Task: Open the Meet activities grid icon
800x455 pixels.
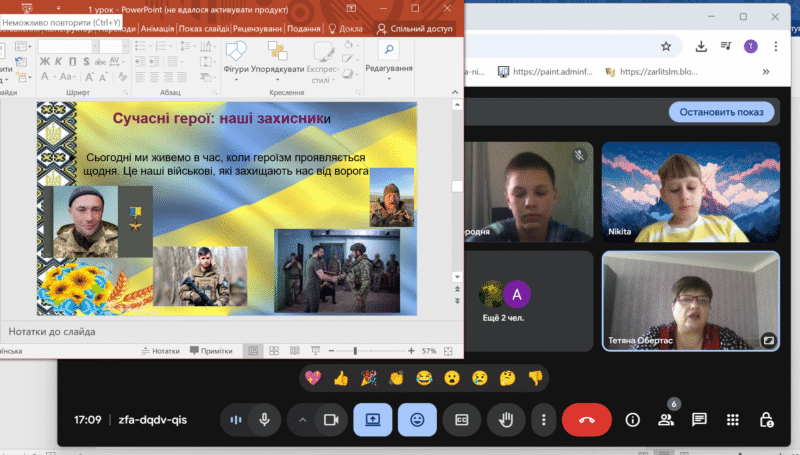Action: click(x=733, y=420)
